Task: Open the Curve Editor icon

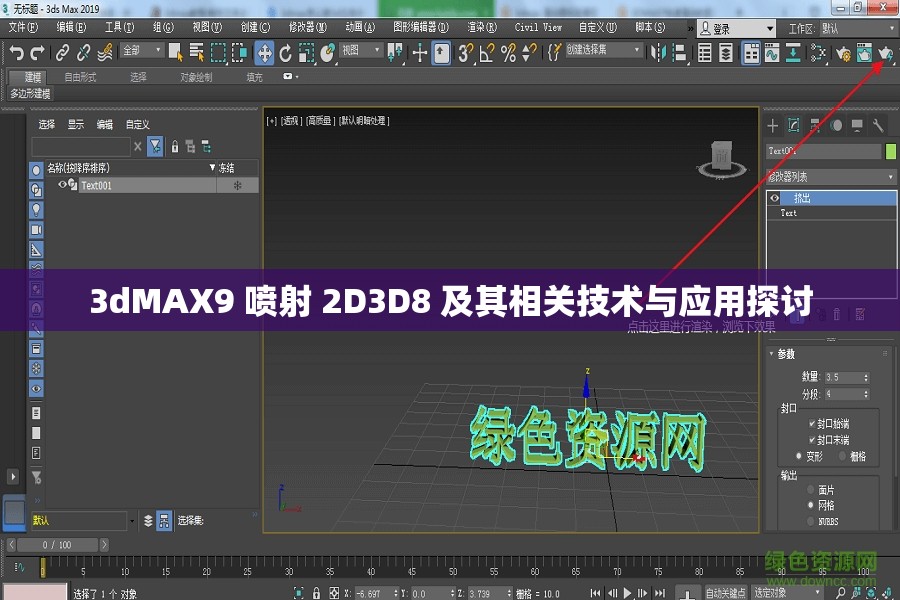Action: click(772, 53)
